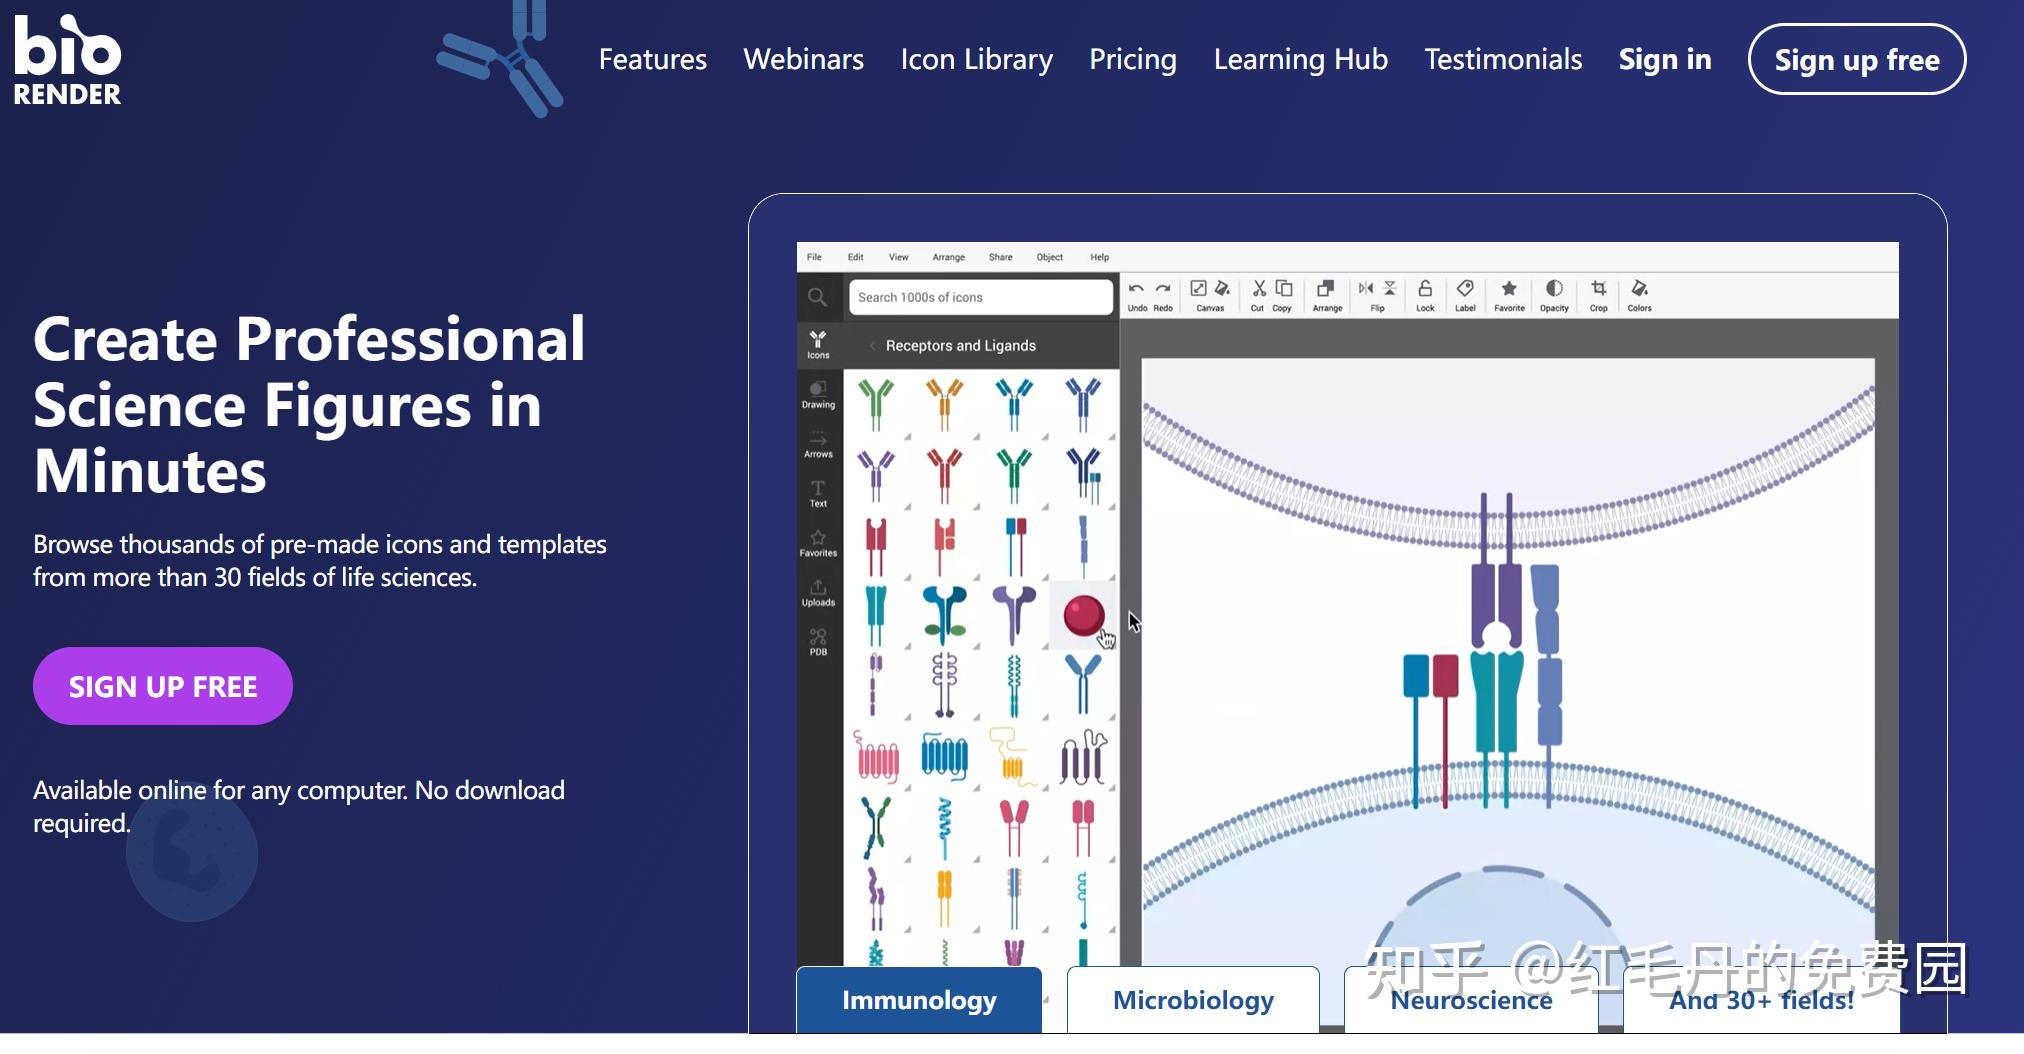Click the Sign up free outlined button
2024x1054 pixels.
click(1857, 59)
